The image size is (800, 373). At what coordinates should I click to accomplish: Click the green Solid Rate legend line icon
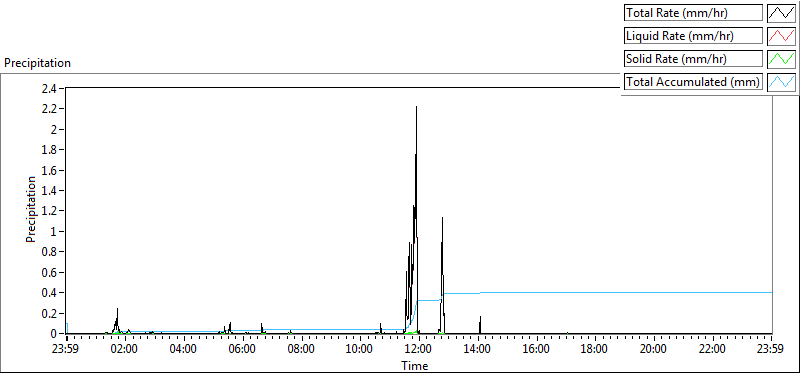point(781,59)
